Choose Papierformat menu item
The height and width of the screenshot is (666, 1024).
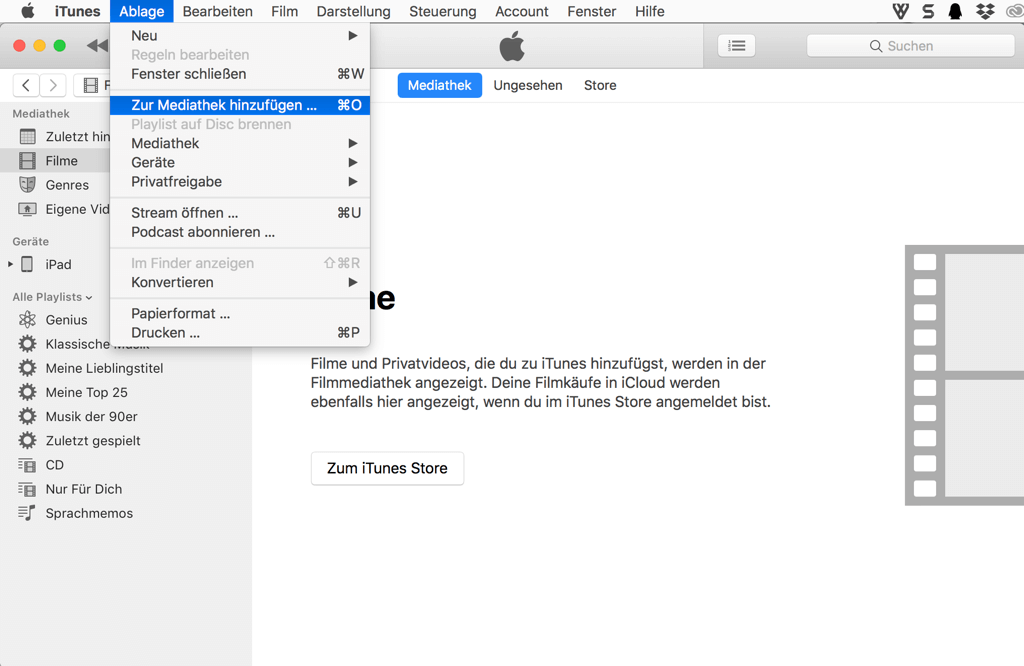[x=240, y=313]
